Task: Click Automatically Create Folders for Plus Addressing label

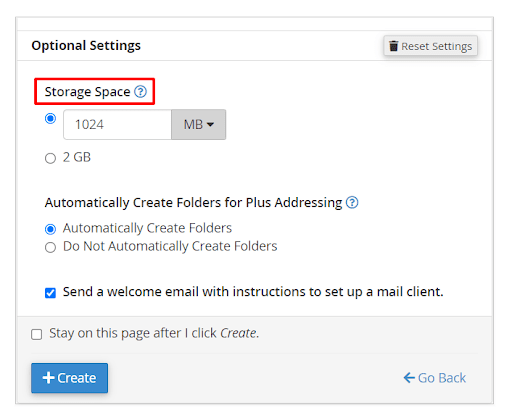Action: coord(193,203)
